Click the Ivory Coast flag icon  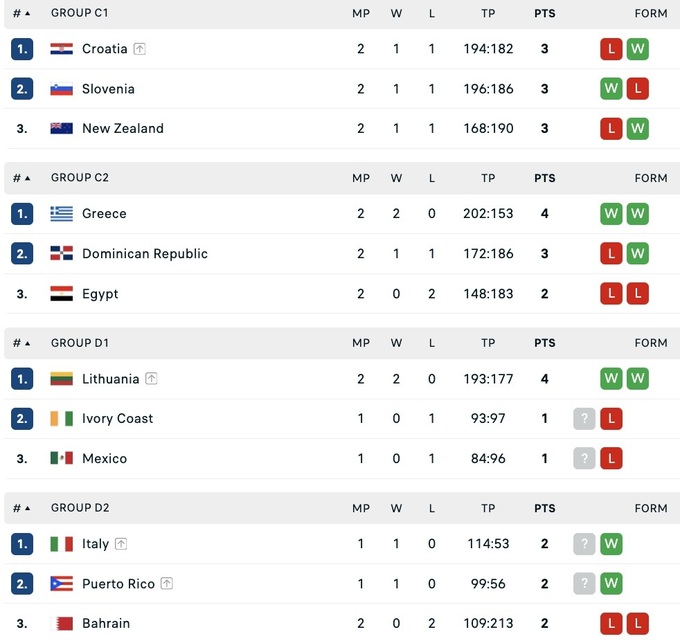tap(62, 419)
